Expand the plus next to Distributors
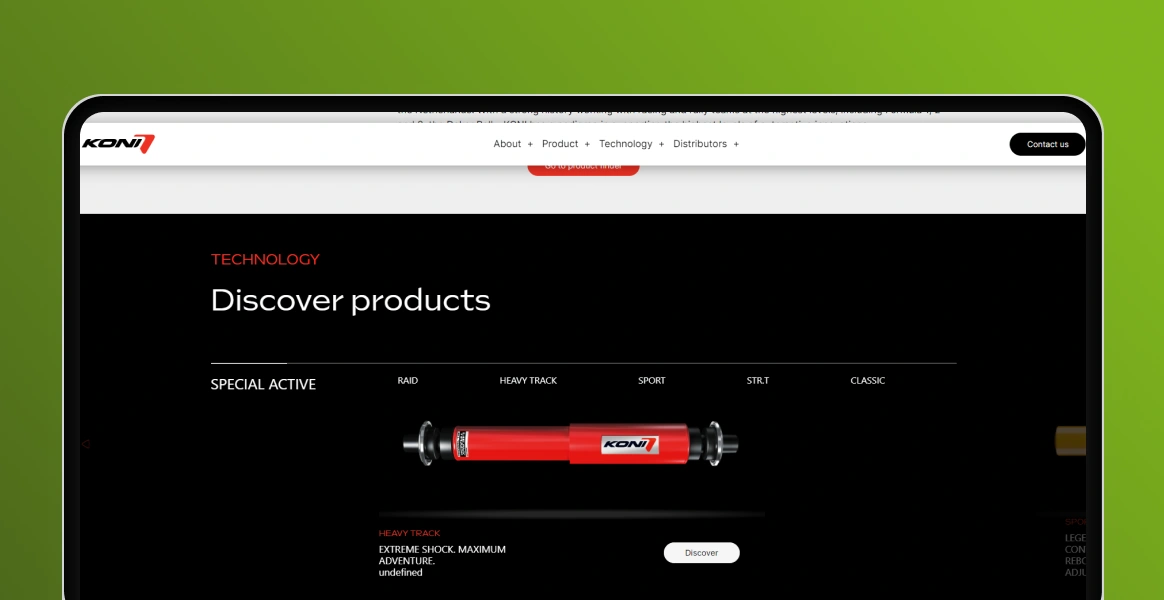 tap(736, 144)
